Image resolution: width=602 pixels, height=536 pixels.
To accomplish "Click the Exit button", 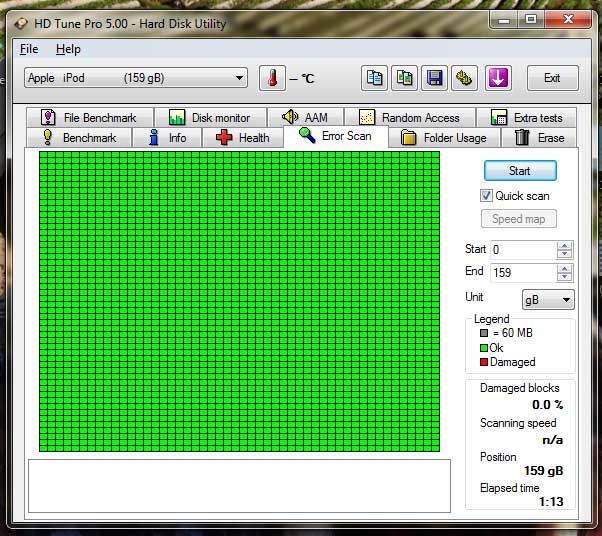I will click(551, 78).
